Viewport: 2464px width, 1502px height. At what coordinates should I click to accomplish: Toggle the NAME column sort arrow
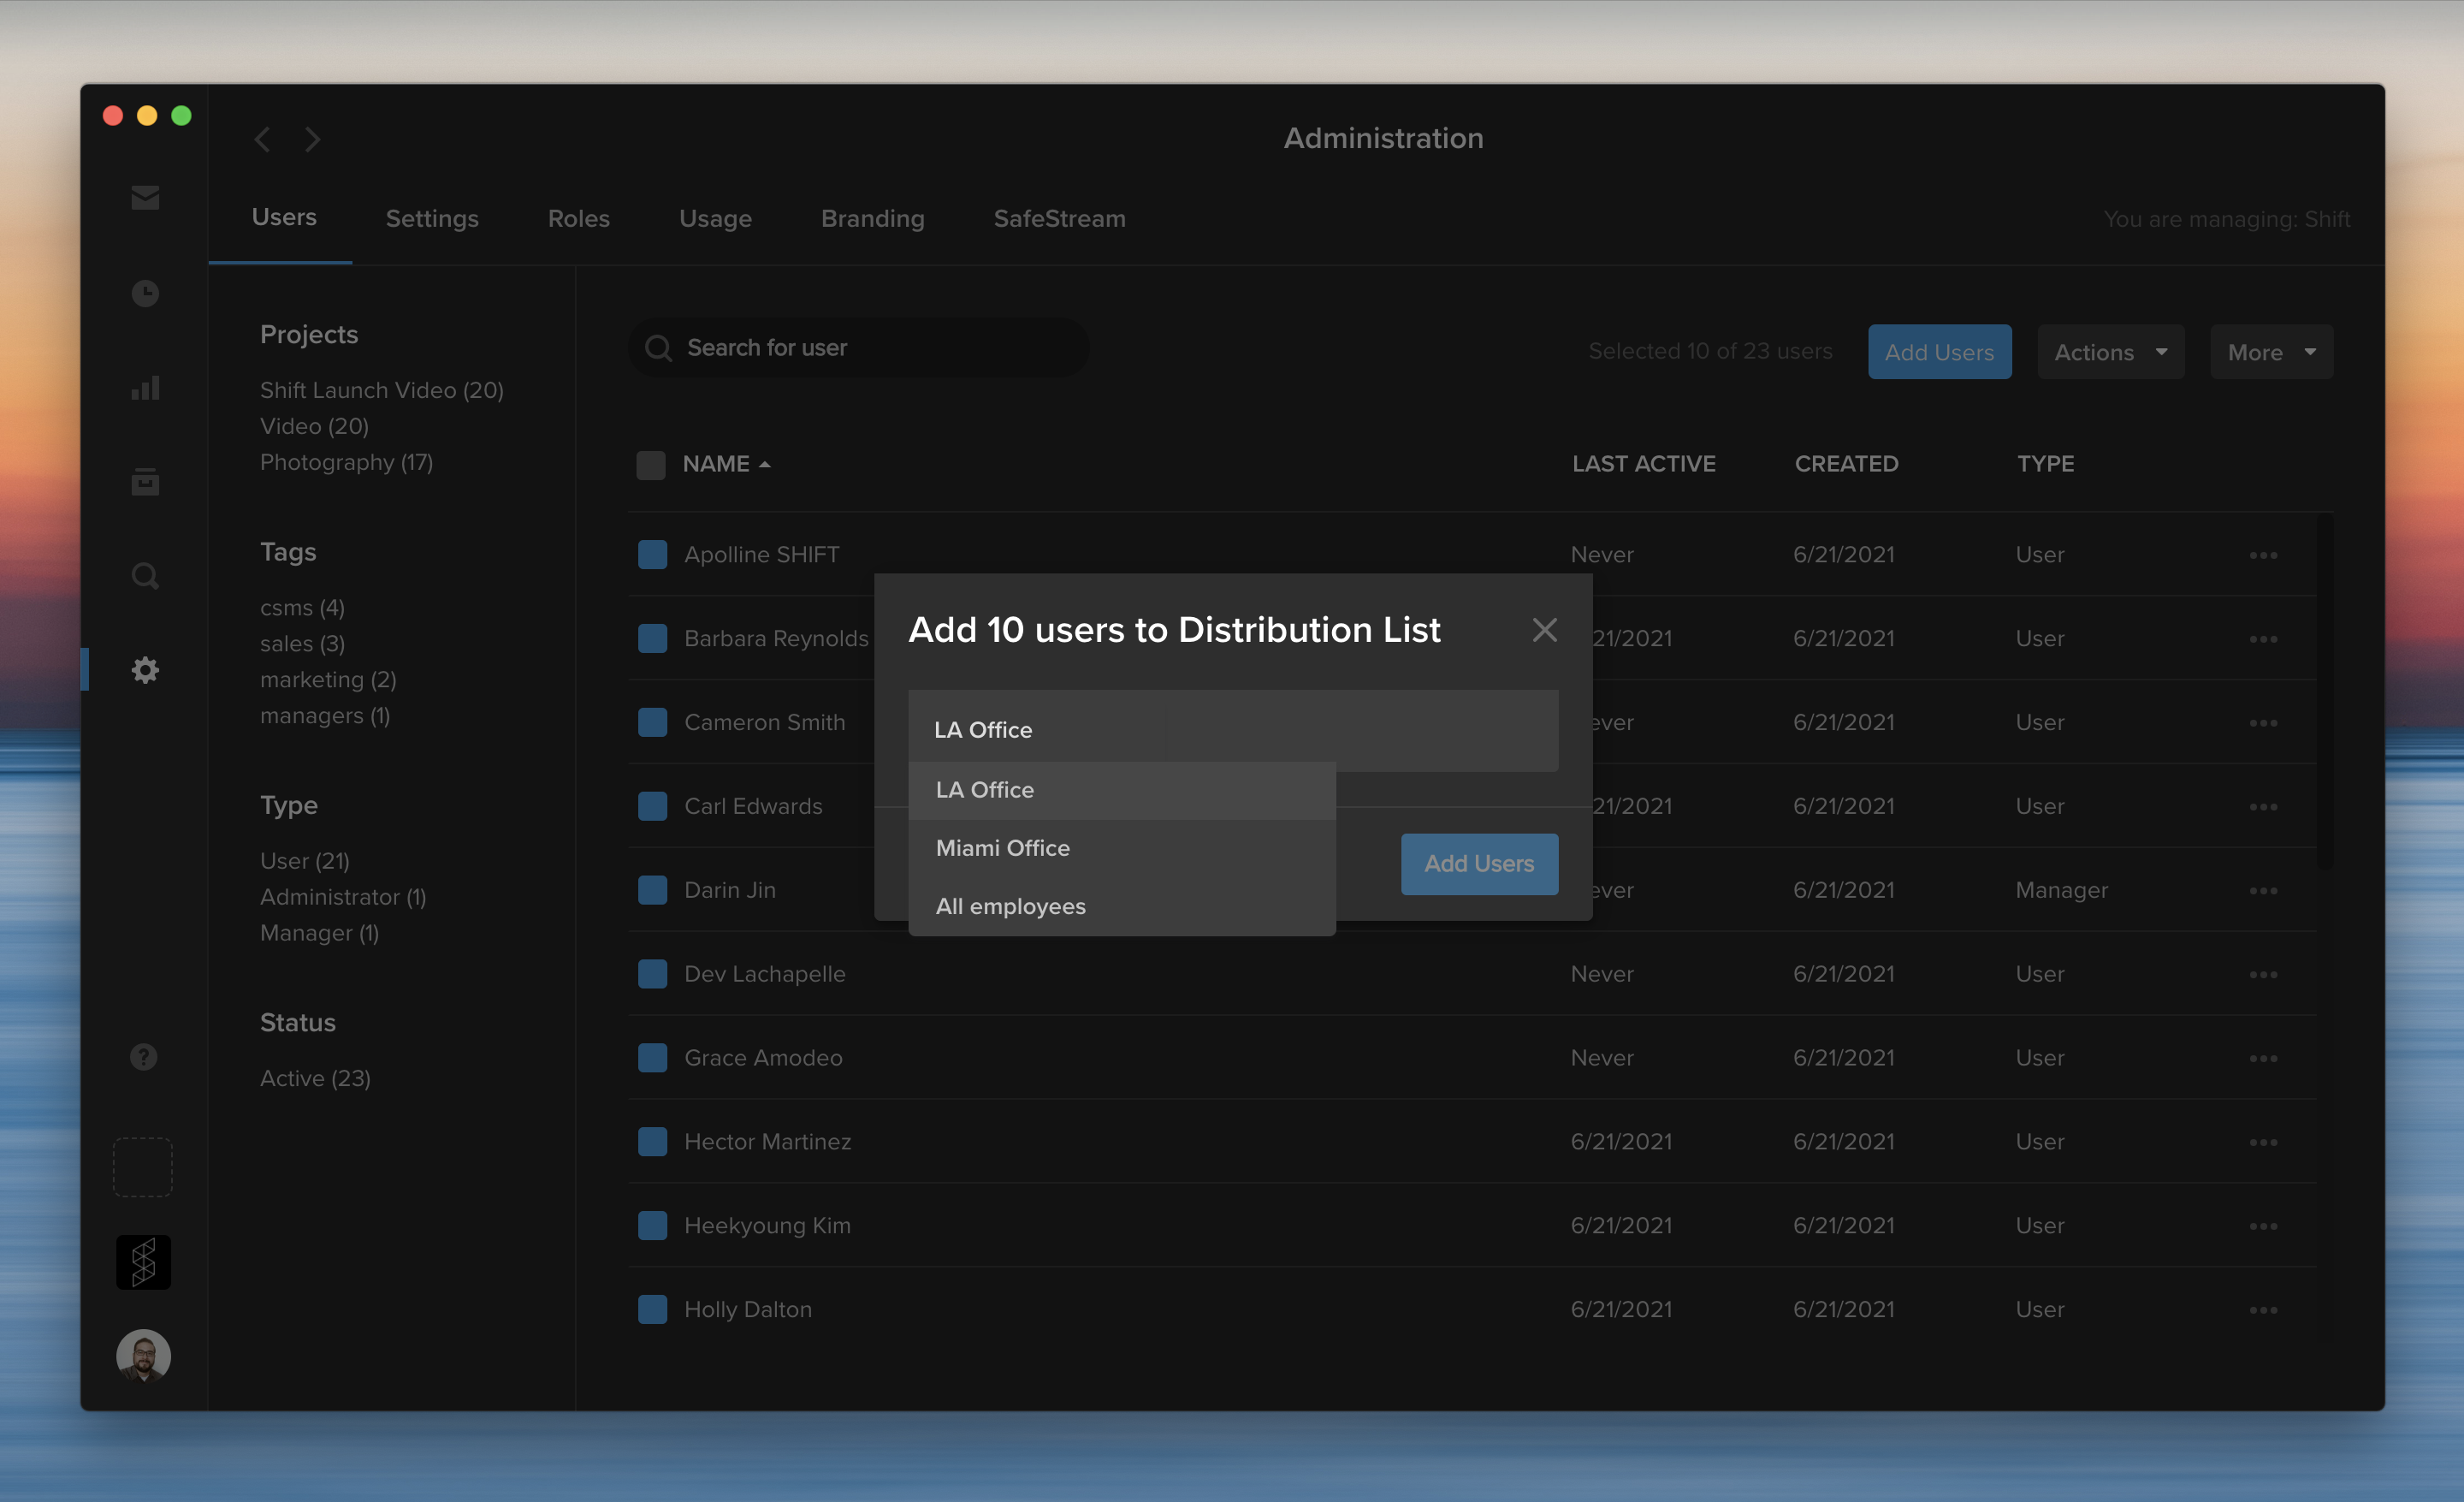tap(766, 463)
